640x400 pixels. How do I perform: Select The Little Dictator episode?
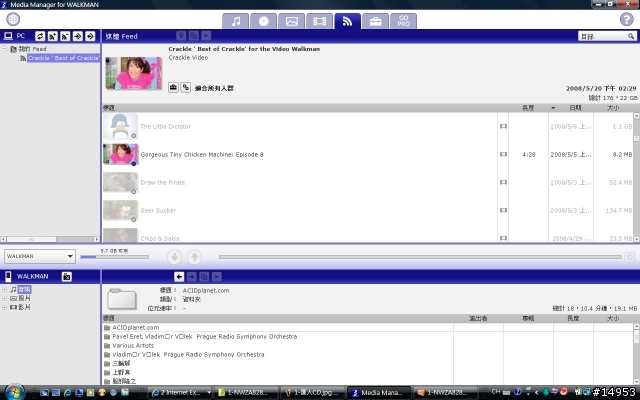click(299, 127)
